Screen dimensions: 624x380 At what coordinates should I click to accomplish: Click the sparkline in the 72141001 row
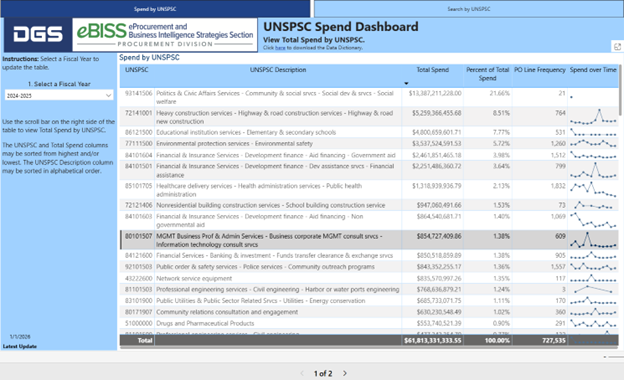tap(593, 116)
